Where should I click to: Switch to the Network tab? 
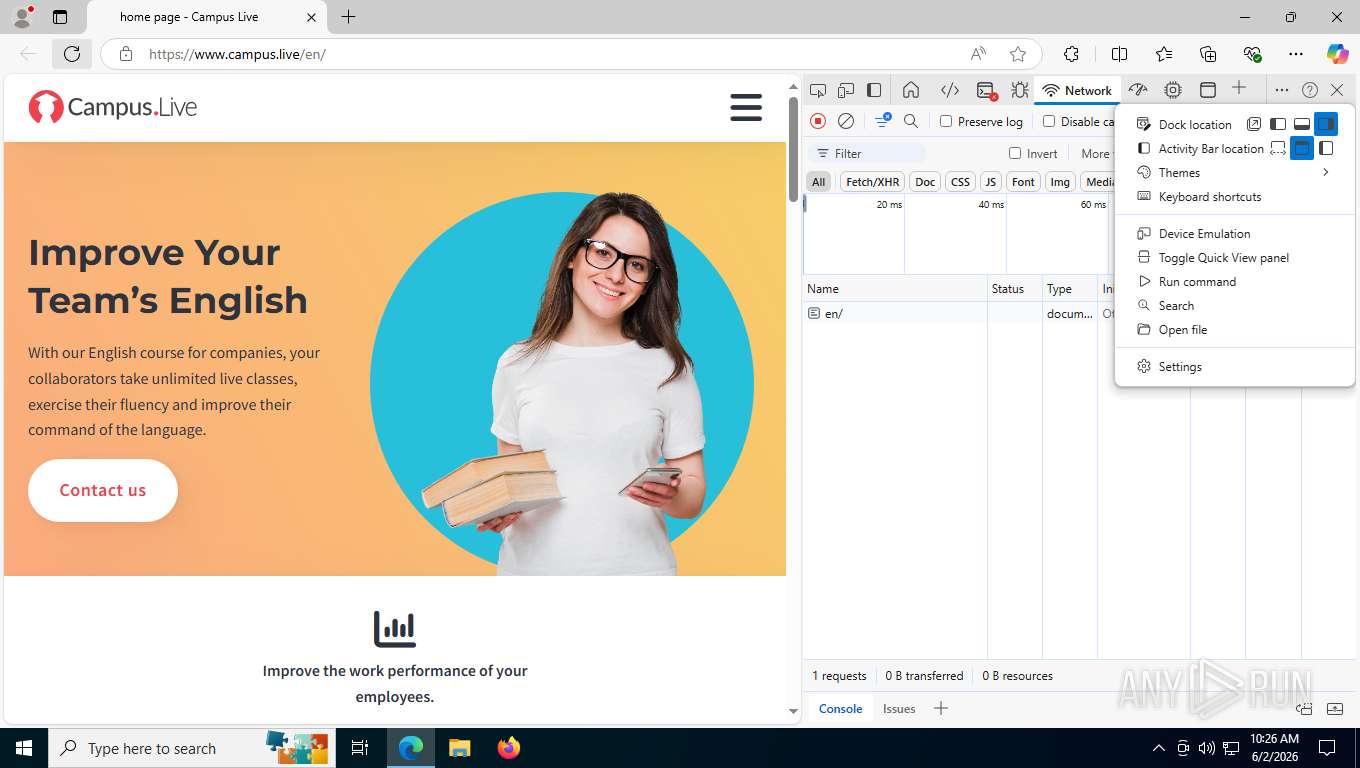click(x=1077, y=90)
